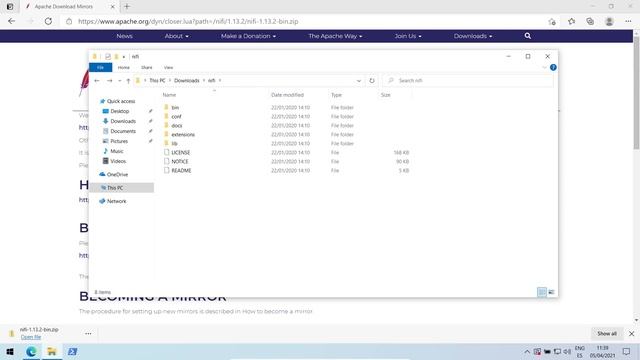Click Downloads in the Explorer breadcrumb path
The width and height of the screenshot is (640, 360).
pyautogui.click(x=187, y=81)
